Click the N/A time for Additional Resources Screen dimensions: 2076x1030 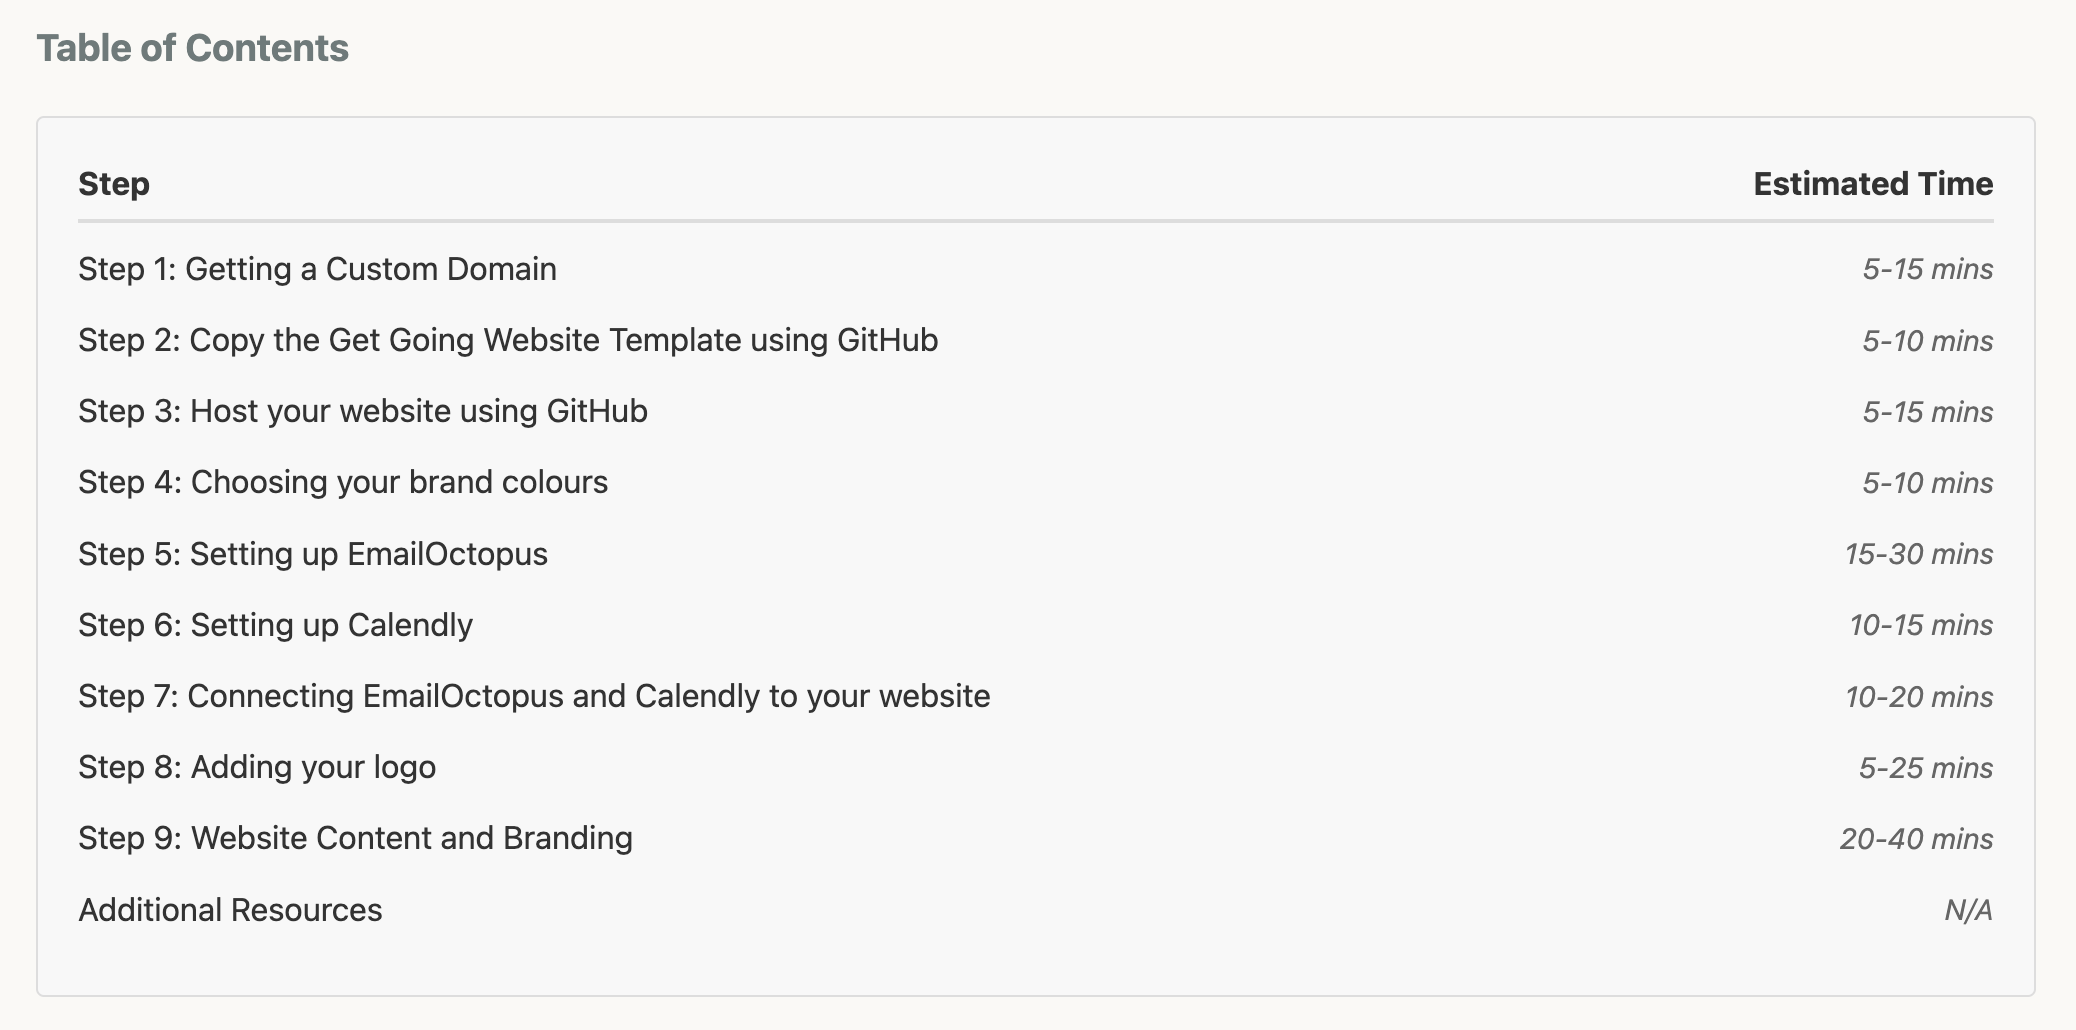tap(1968, 910)
